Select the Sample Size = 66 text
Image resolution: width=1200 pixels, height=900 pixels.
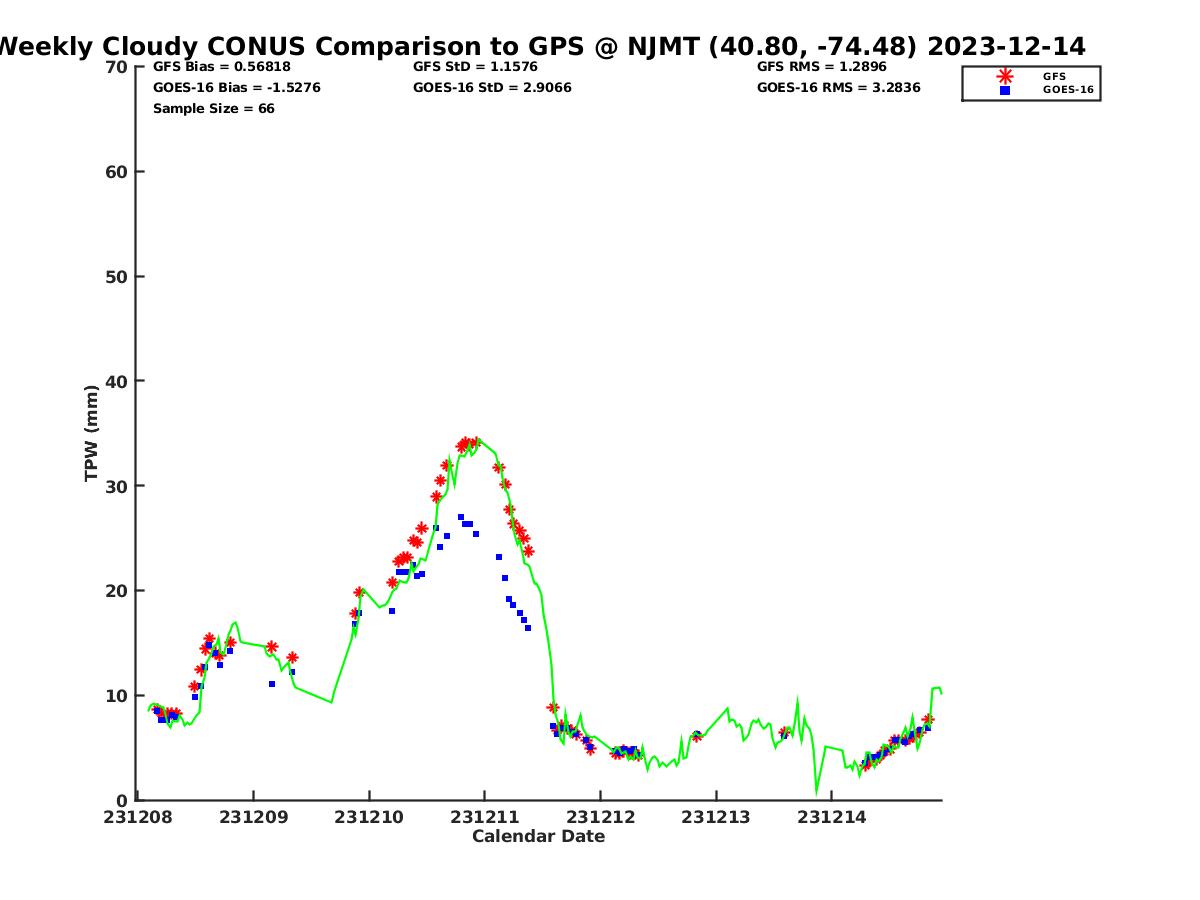213,109
